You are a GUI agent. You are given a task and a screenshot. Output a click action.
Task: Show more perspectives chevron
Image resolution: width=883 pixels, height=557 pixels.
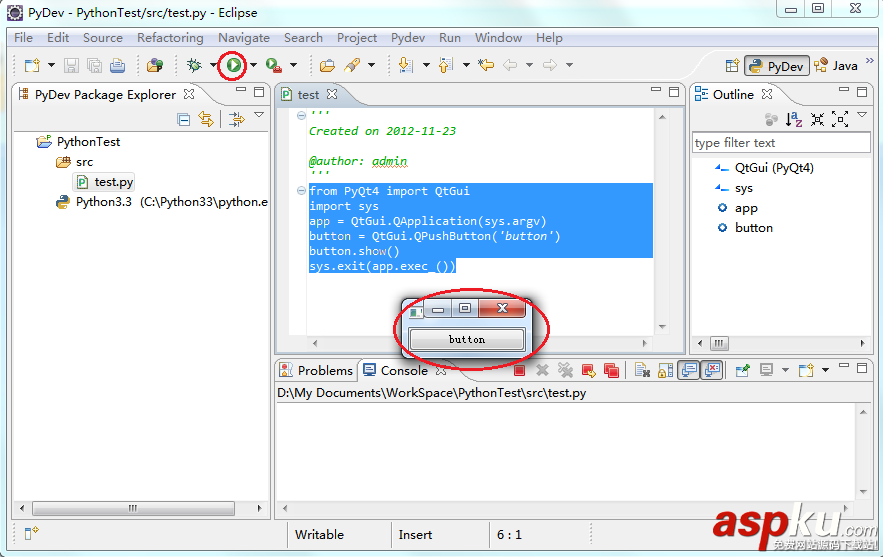[x=869, y=61]
